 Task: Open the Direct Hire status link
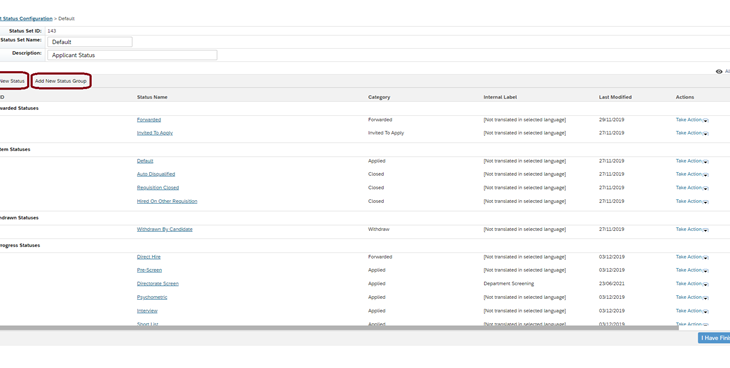coord(149,257)
